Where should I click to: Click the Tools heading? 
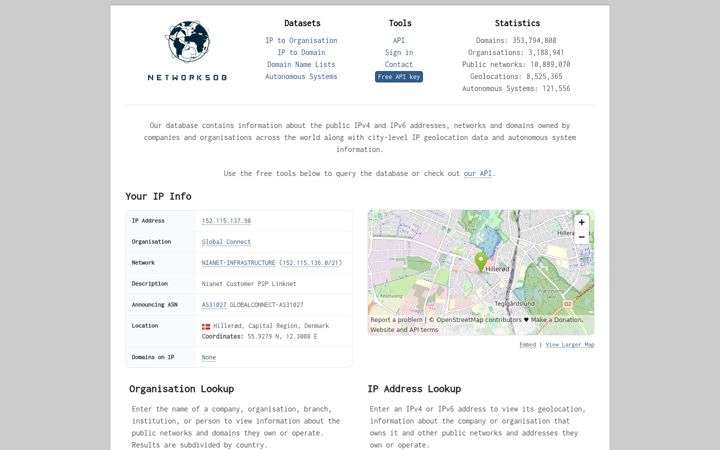point(400,23)
